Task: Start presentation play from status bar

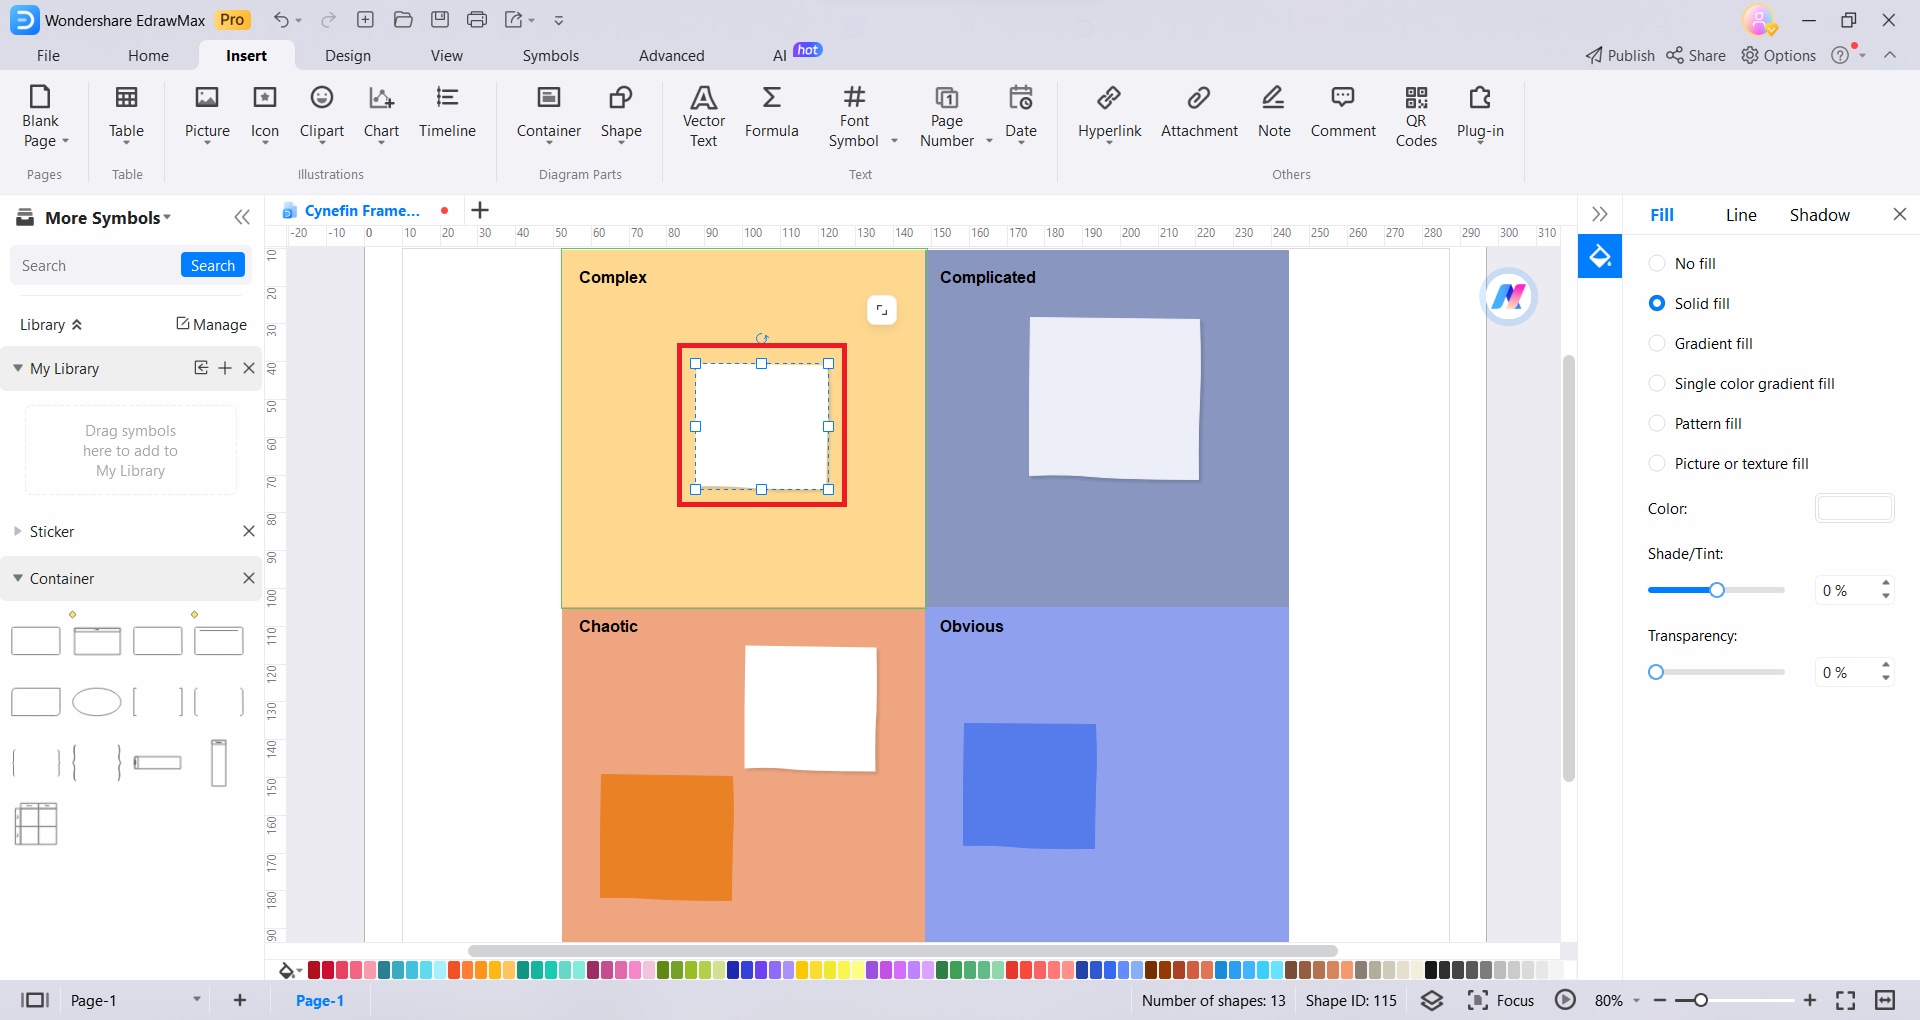Action: coord(1565,1000)
